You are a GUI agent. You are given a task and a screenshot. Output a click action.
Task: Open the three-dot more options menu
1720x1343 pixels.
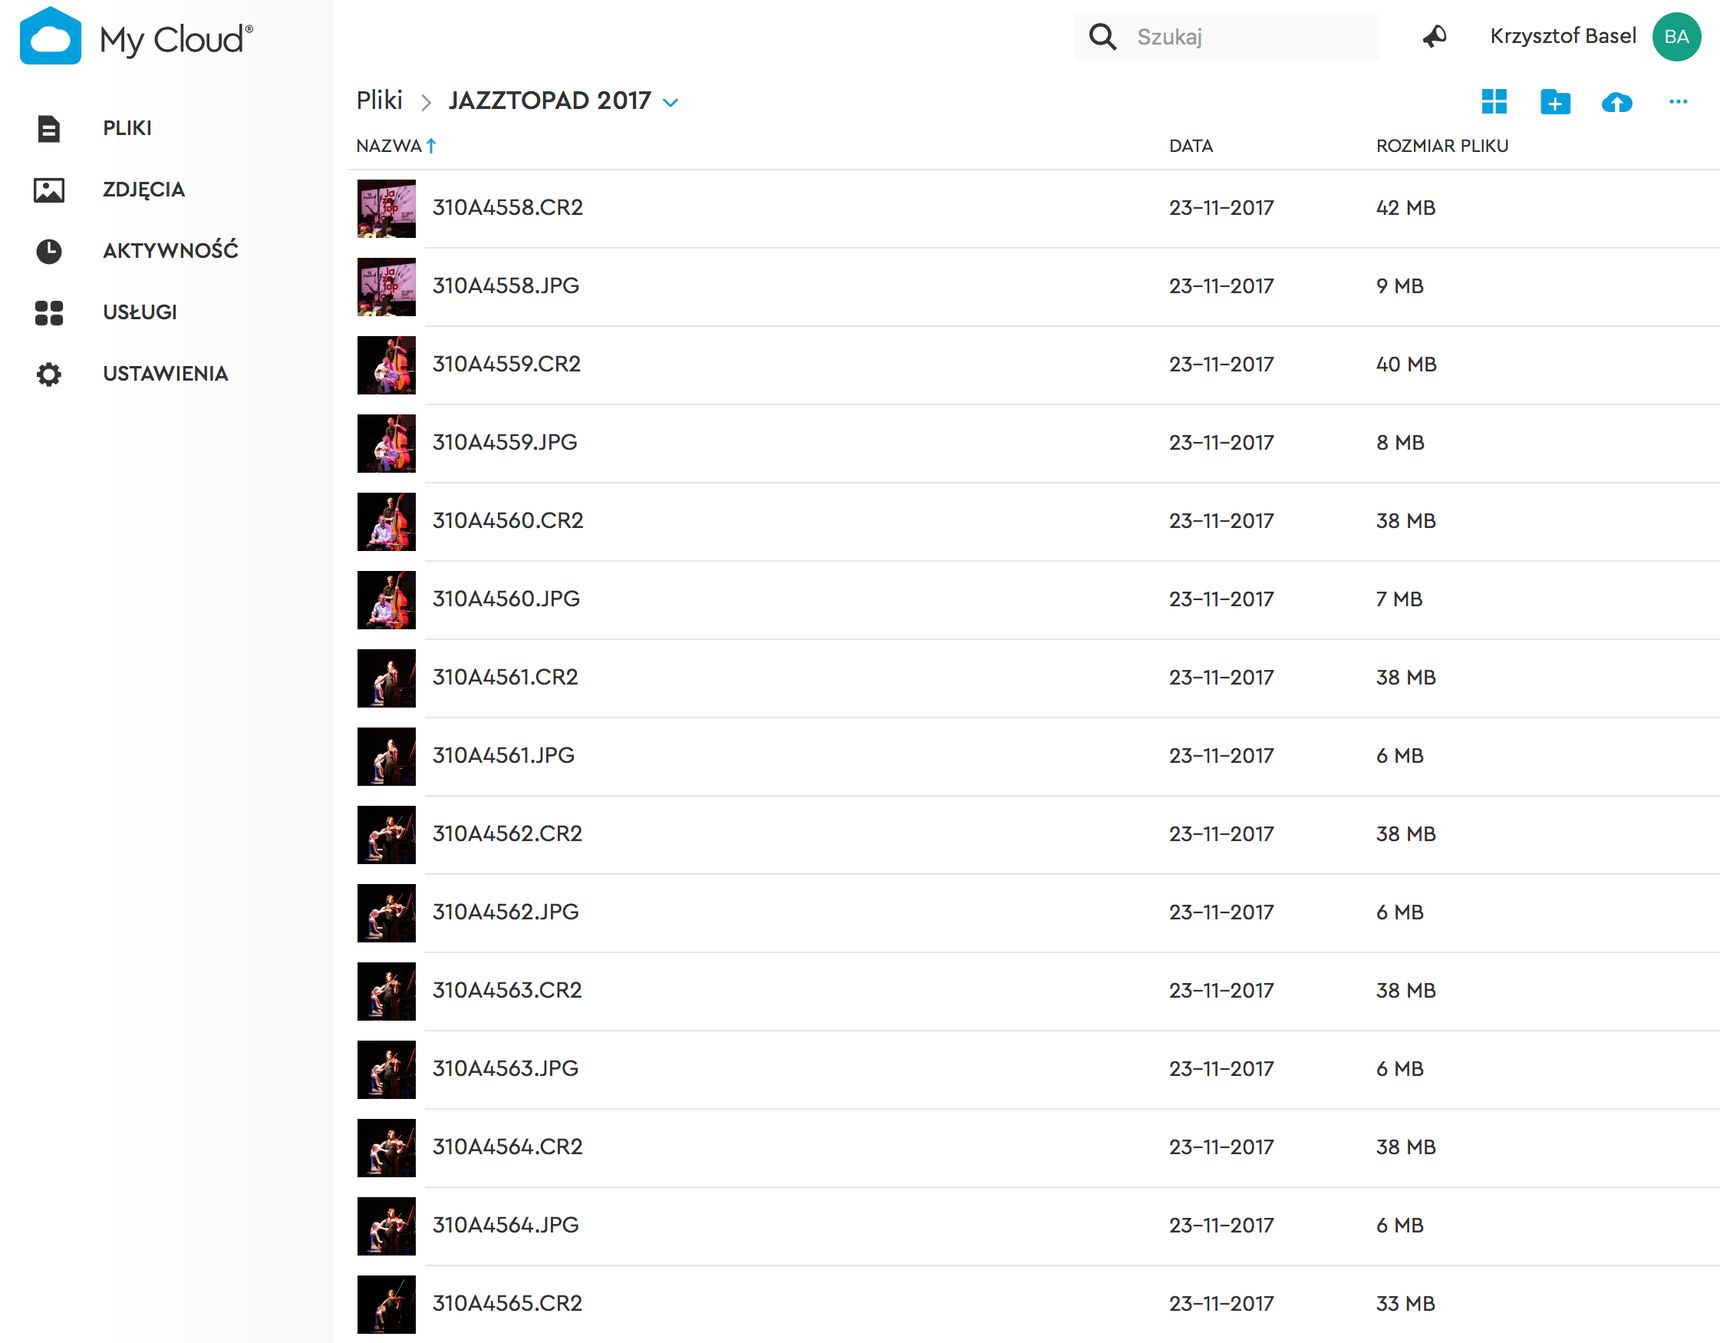(1678, 101)
